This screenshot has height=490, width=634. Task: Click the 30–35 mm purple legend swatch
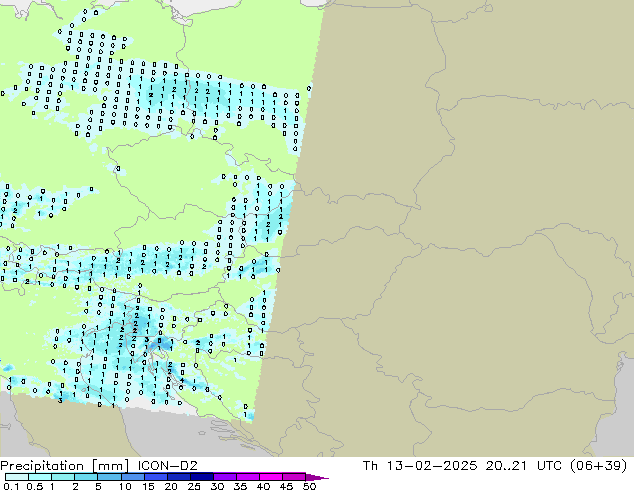(224, 477)
